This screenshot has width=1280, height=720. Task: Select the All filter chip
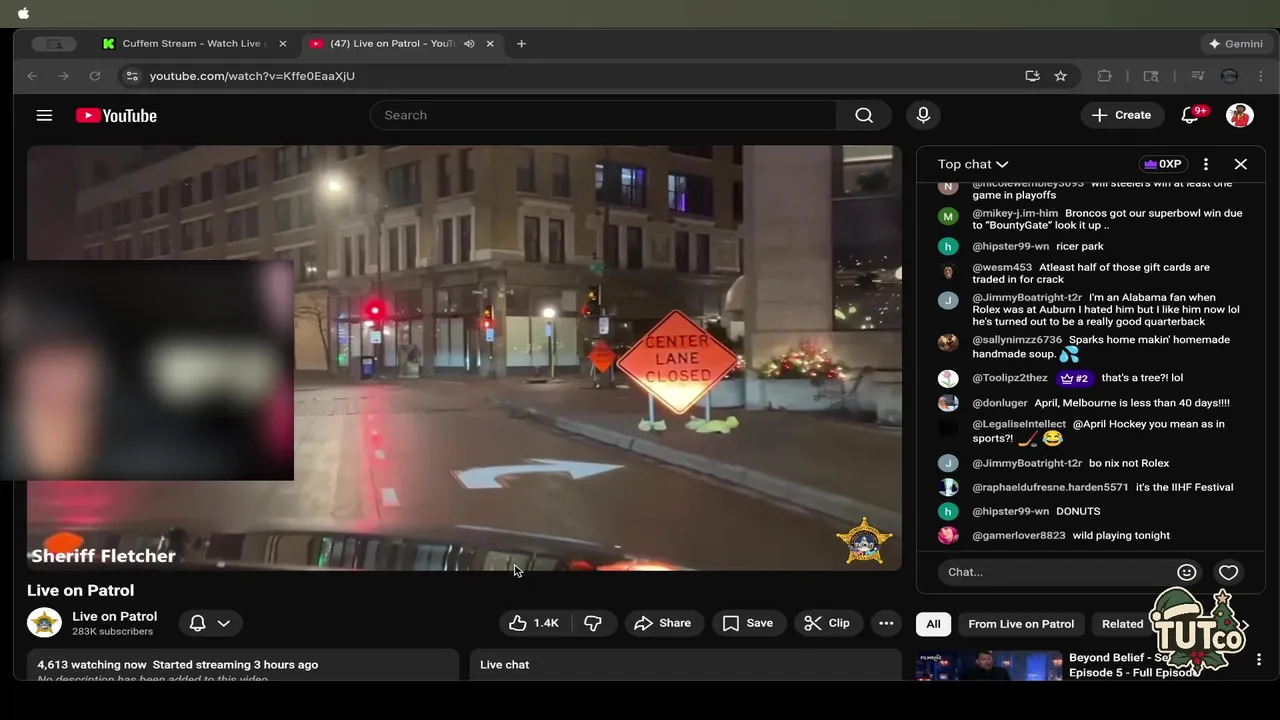pyautogui.click(x=933, y=624)
